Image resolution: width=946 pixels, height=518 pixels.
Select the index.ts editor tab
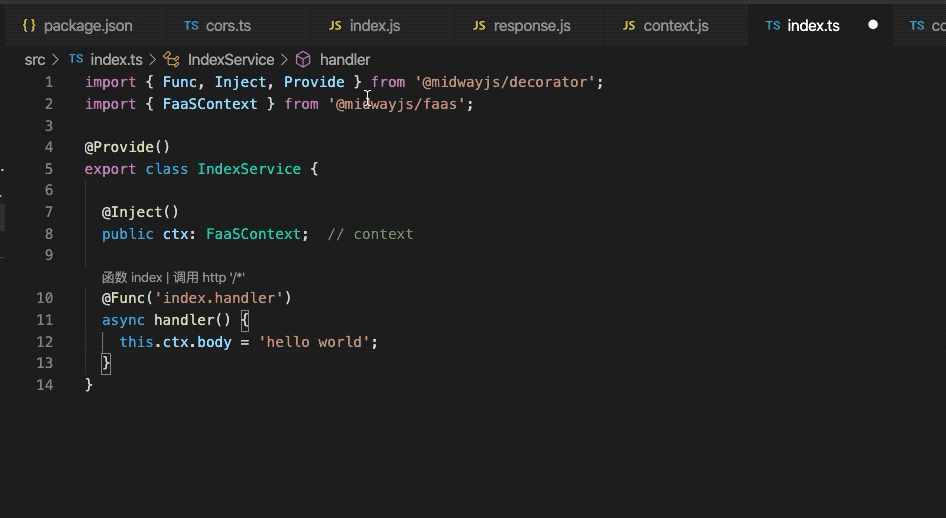click(813, 26)
